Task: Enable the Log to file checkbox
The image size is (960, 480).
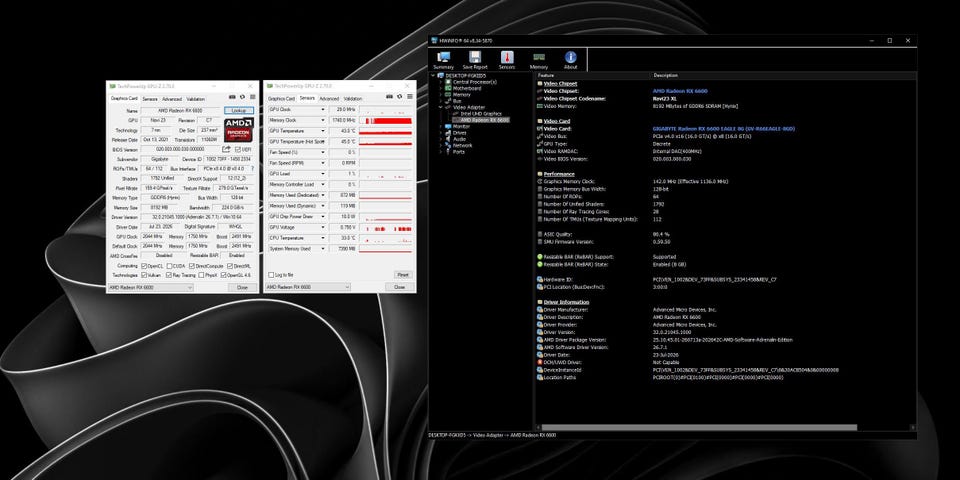Action: coord(271,275)
